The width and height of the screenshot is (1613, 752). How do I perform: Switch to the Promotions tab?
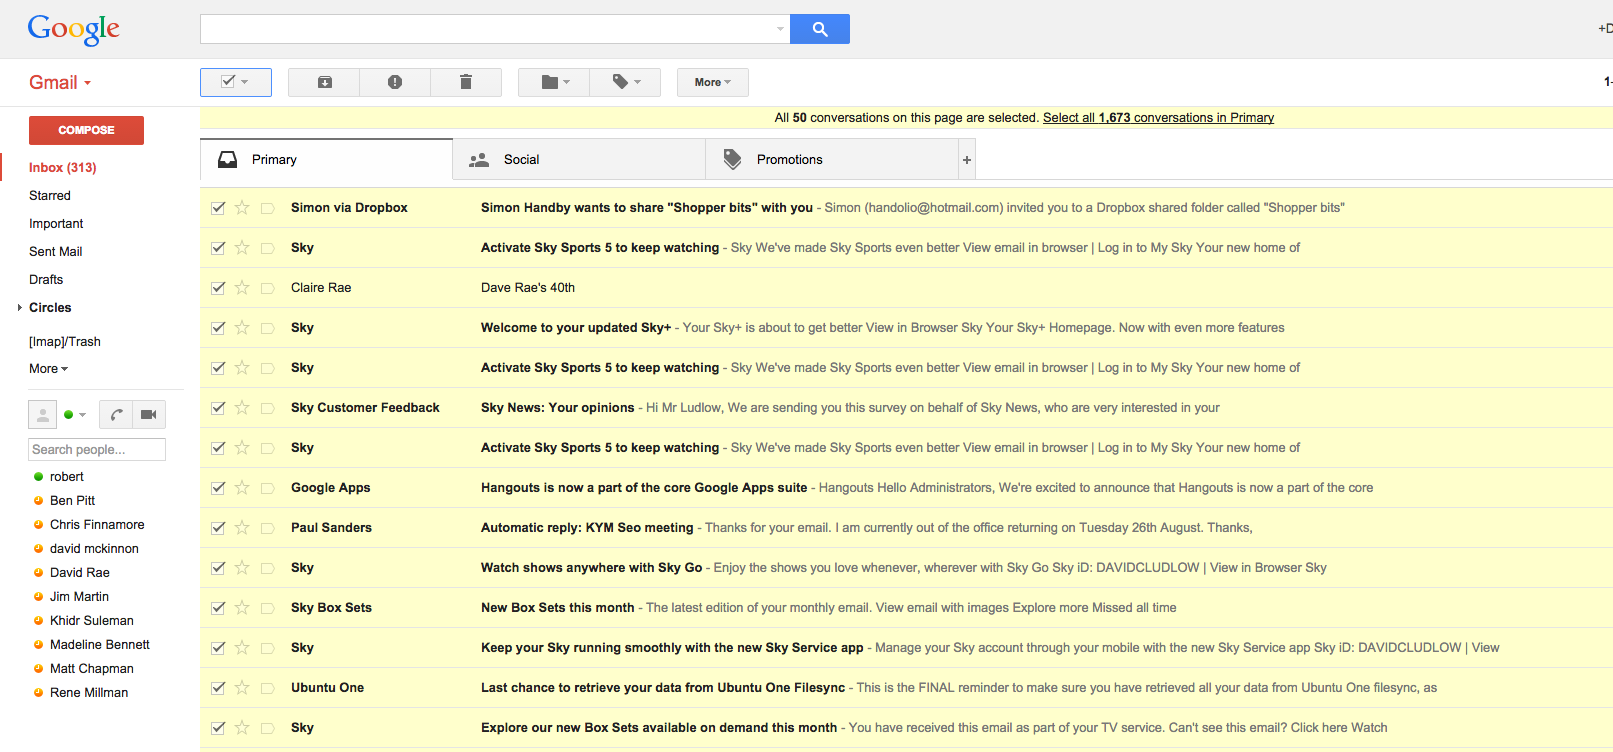[x=832, y=160]
